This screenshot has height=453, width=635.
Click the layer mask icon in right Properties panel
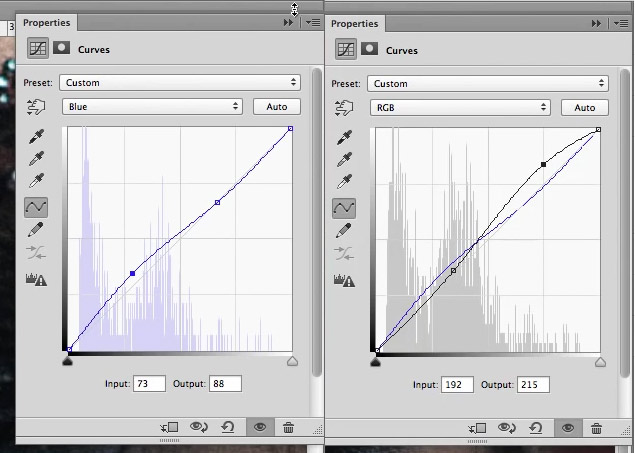[x=369, y=49]
